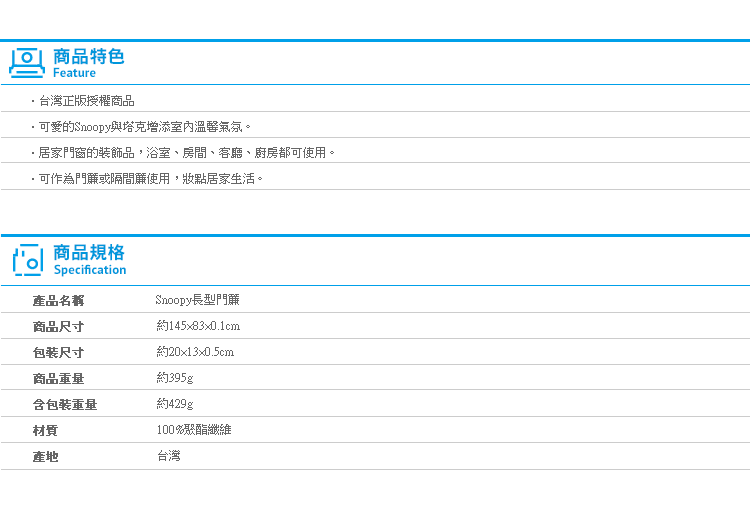Select the 約395g weight value
750x505 pixels.
[x=175, y=378]
